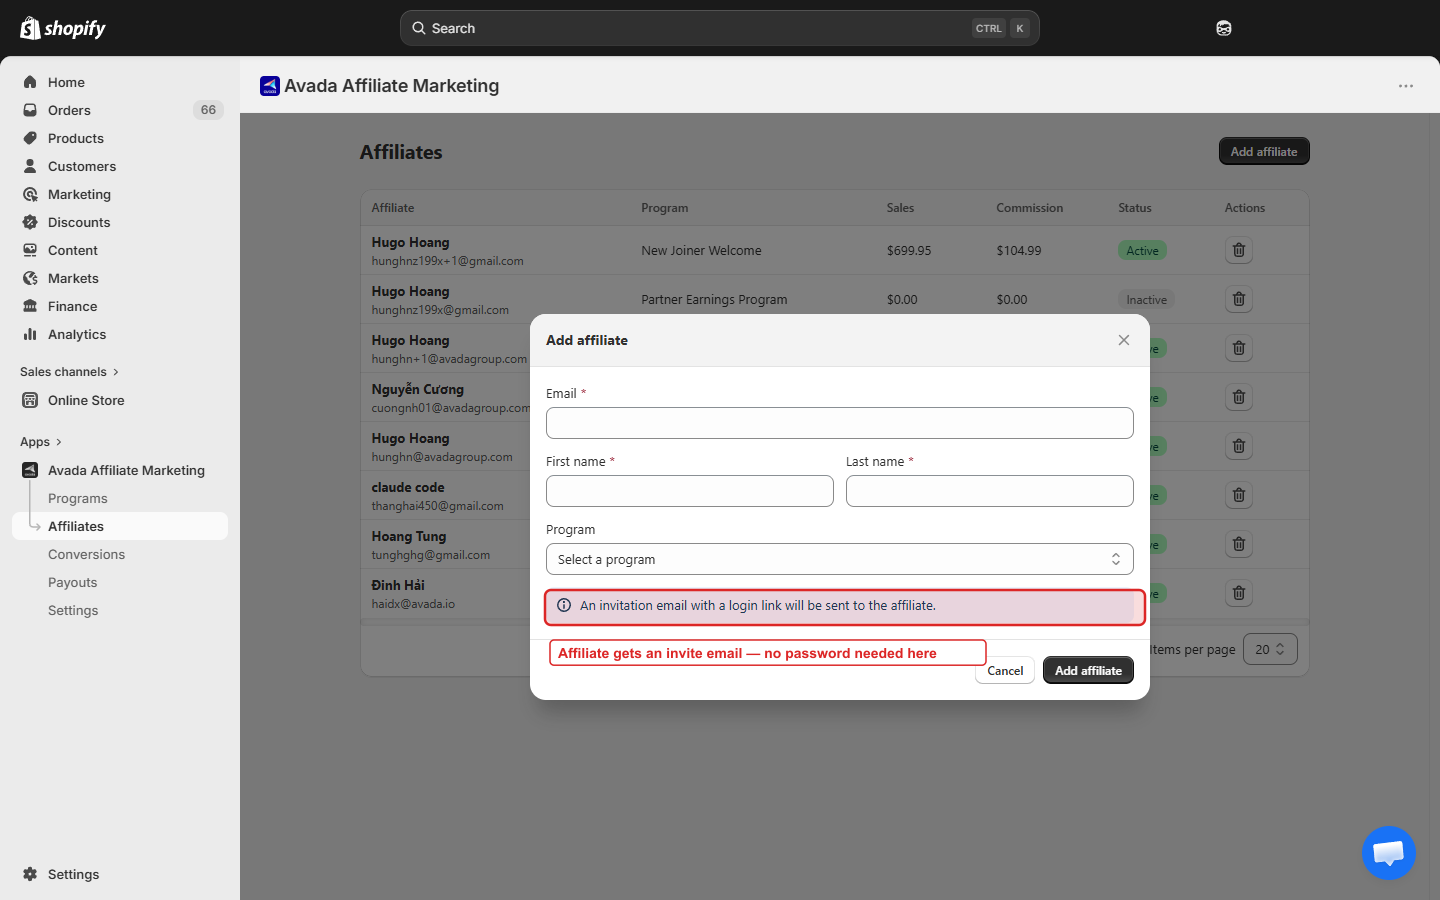Click the $699.95 sales value

[x=909, y=250]
